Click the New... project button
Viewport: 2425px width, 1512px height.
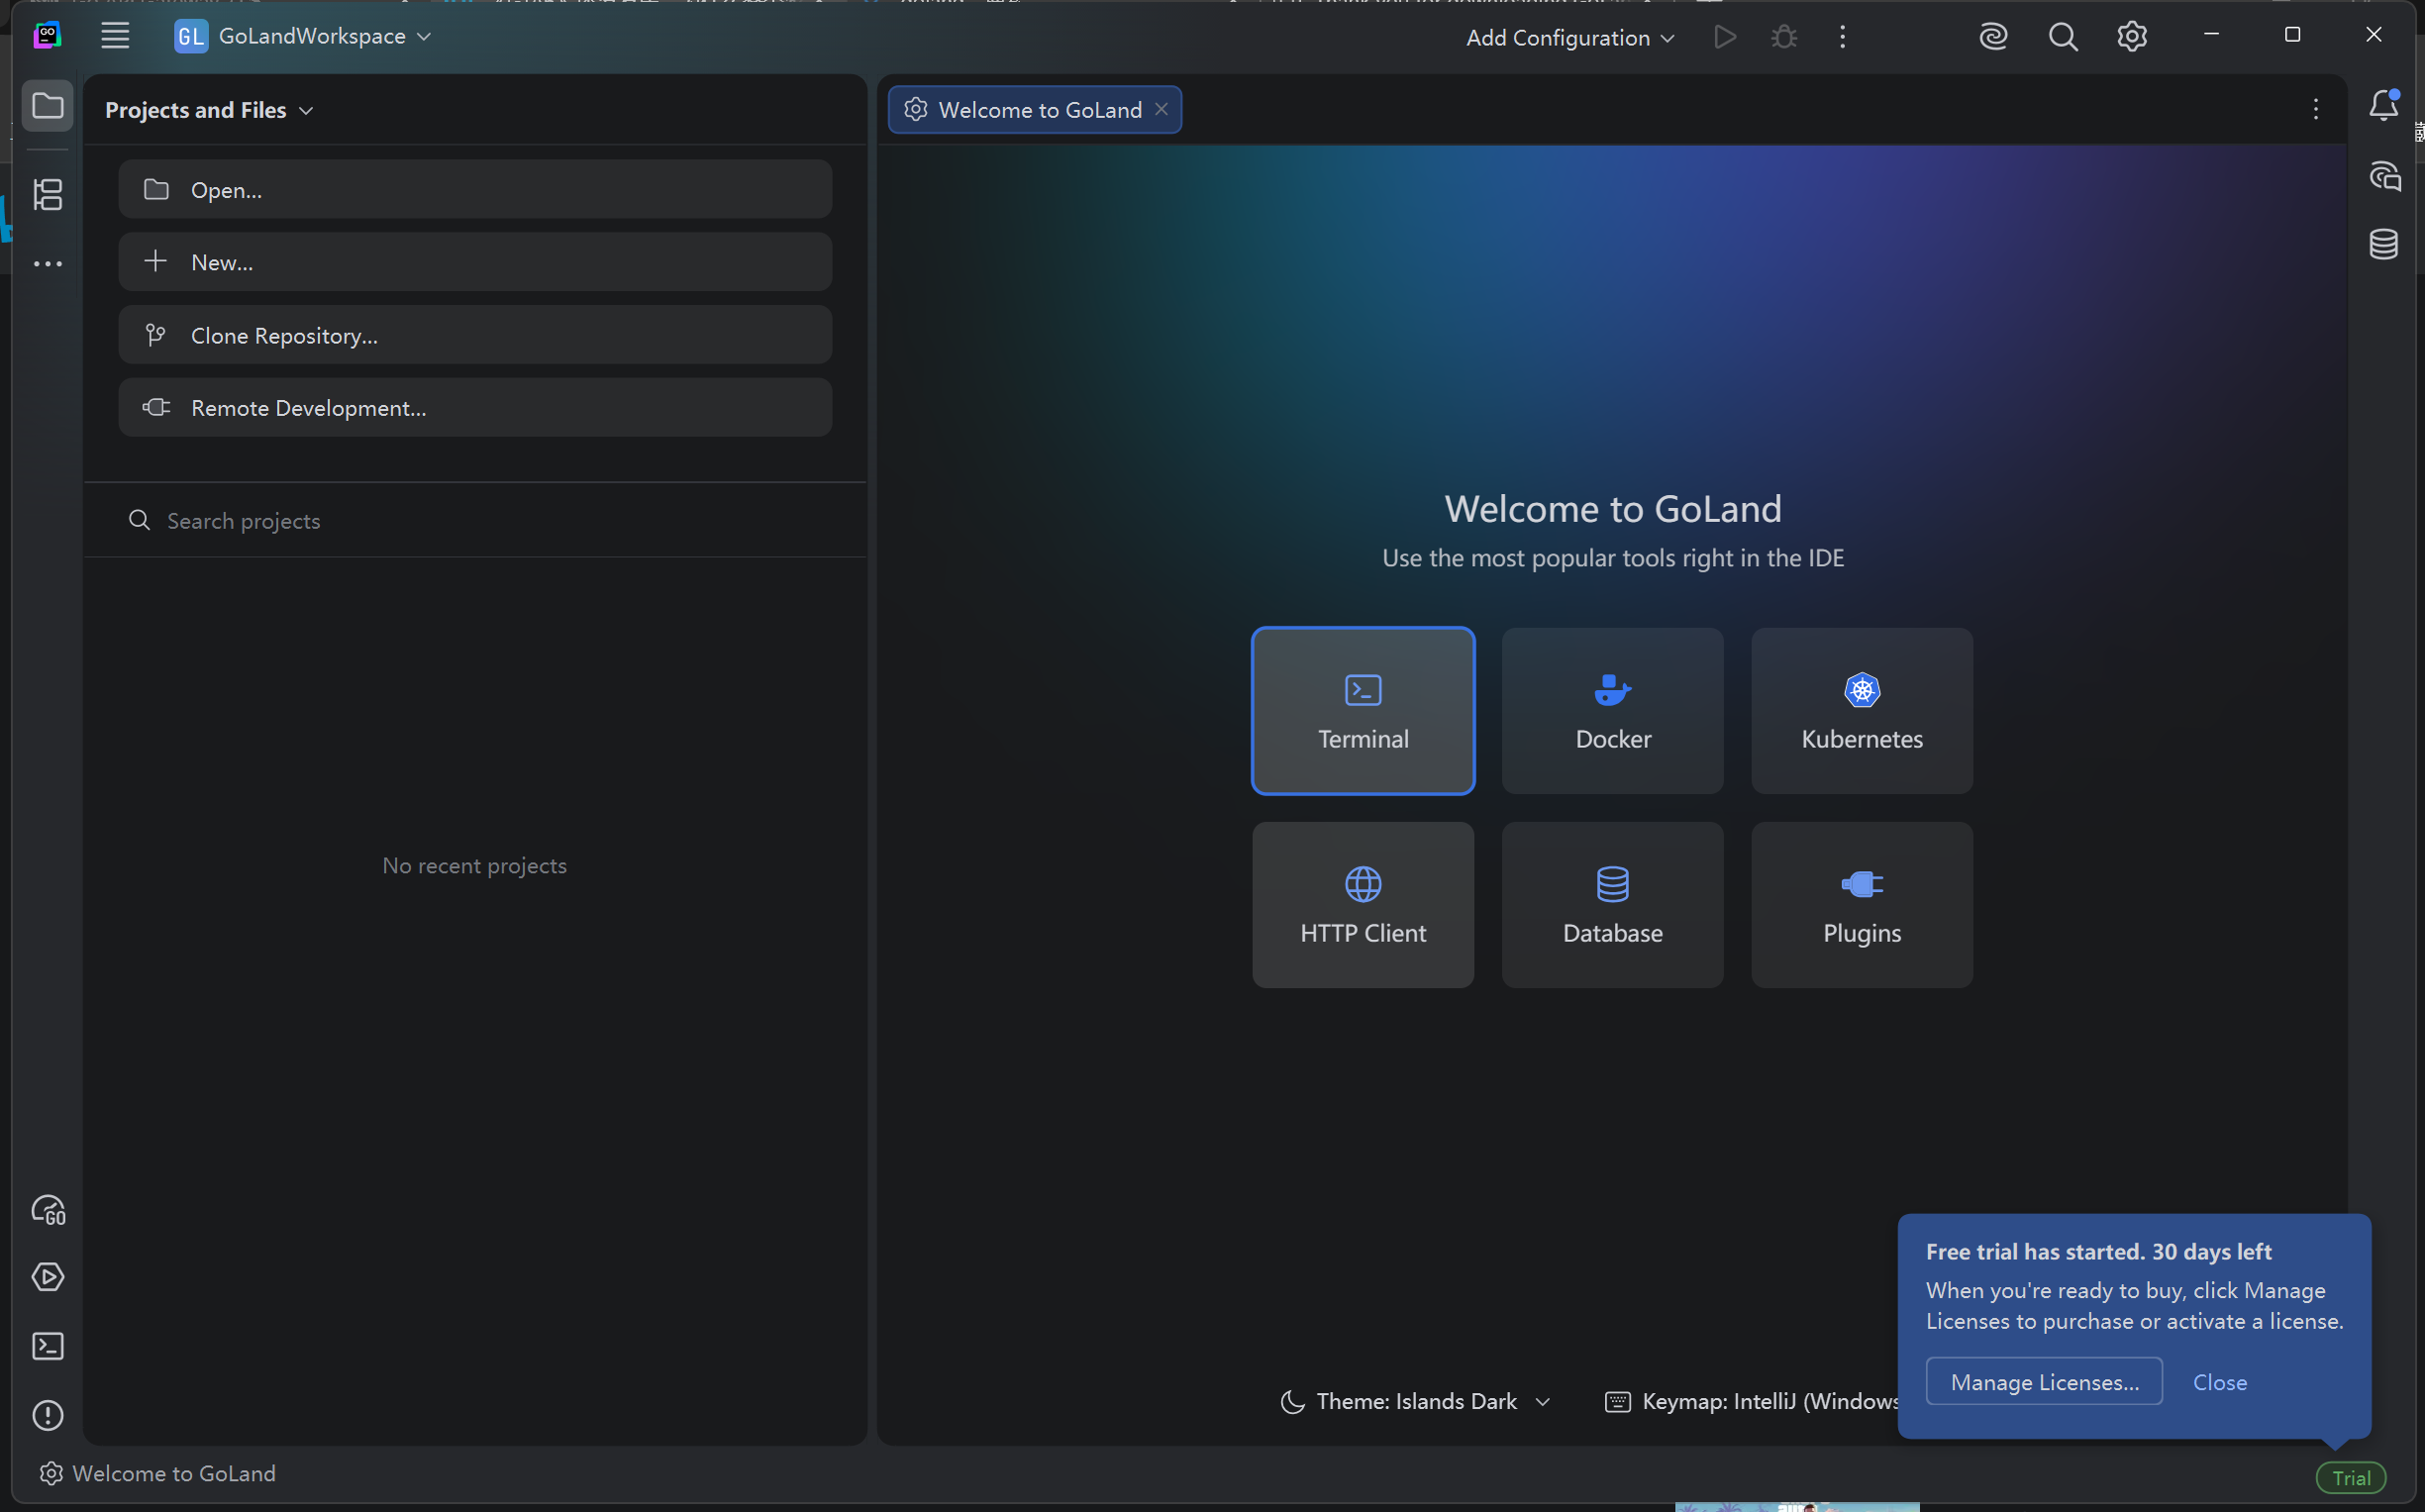475,262
